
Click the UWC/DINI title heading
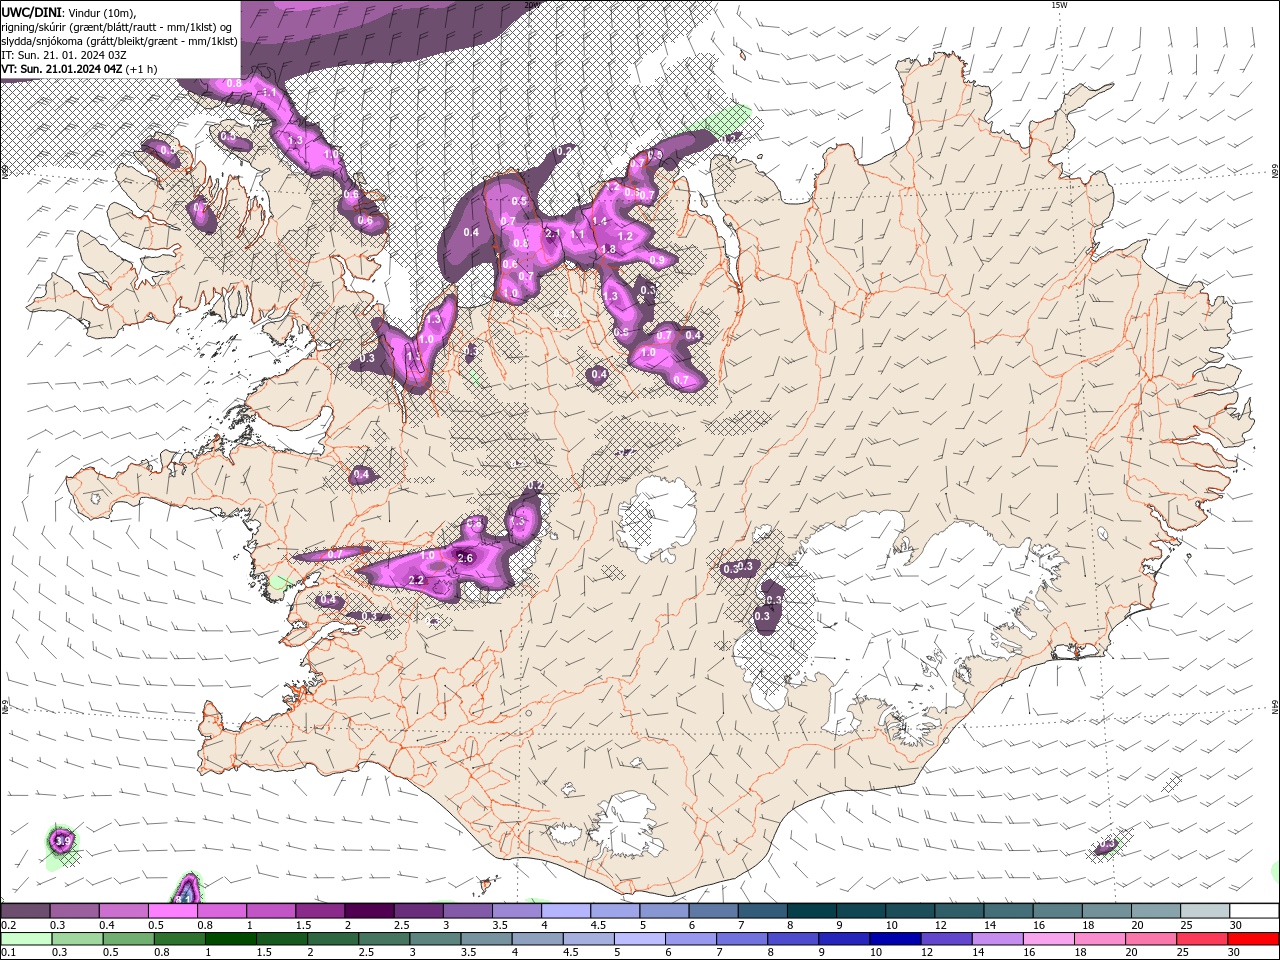[x=31, y=12]
